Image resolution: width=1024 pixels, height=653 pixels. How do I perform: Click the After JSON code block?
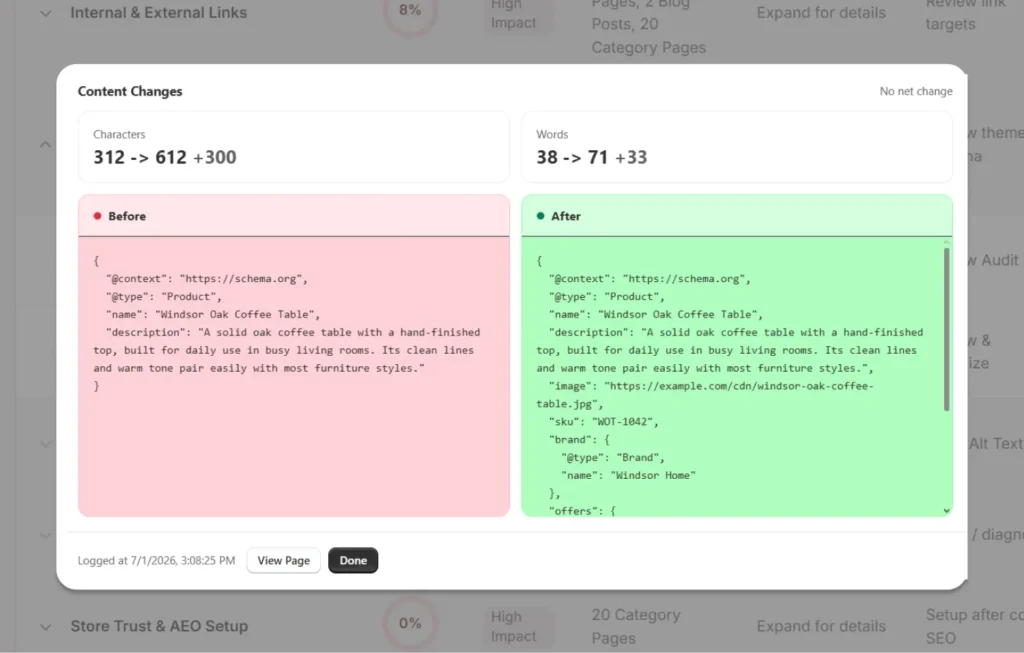click(737, 377)
